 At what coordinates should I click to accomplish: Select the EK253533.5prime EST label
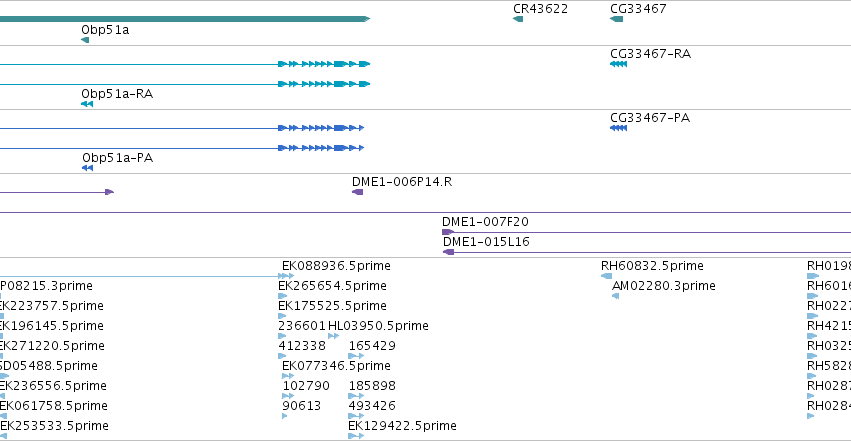(54, 426)
